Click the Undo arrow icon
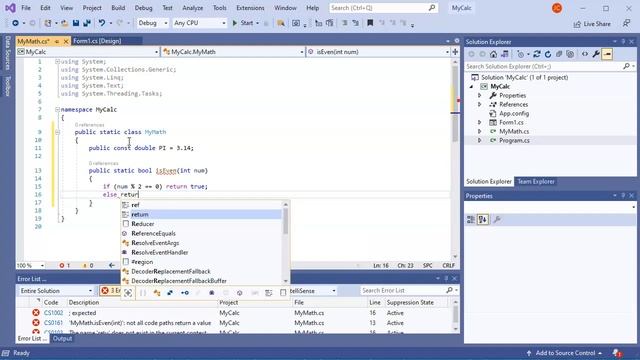The width and height of the screenshot is (640, 360). [102, 23]
